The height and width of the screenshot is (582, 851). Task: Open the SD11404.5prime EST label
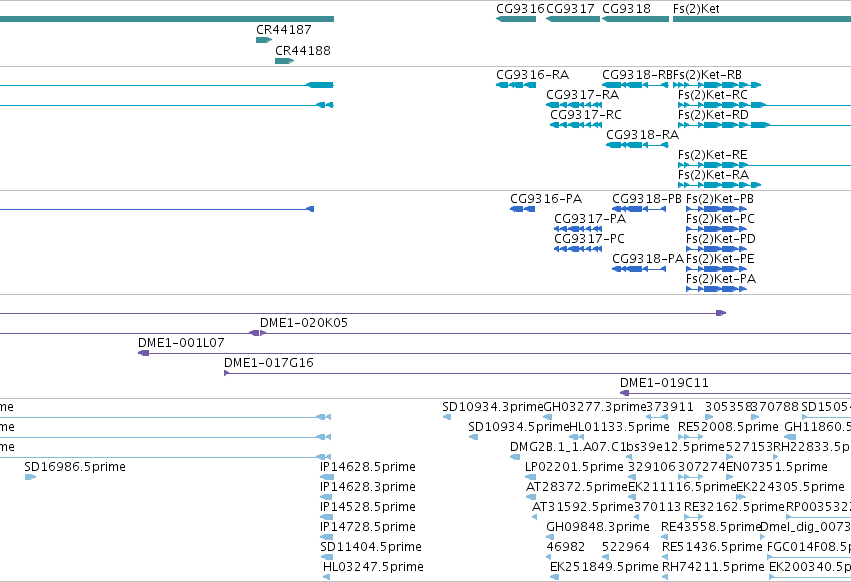click(371, 547)
